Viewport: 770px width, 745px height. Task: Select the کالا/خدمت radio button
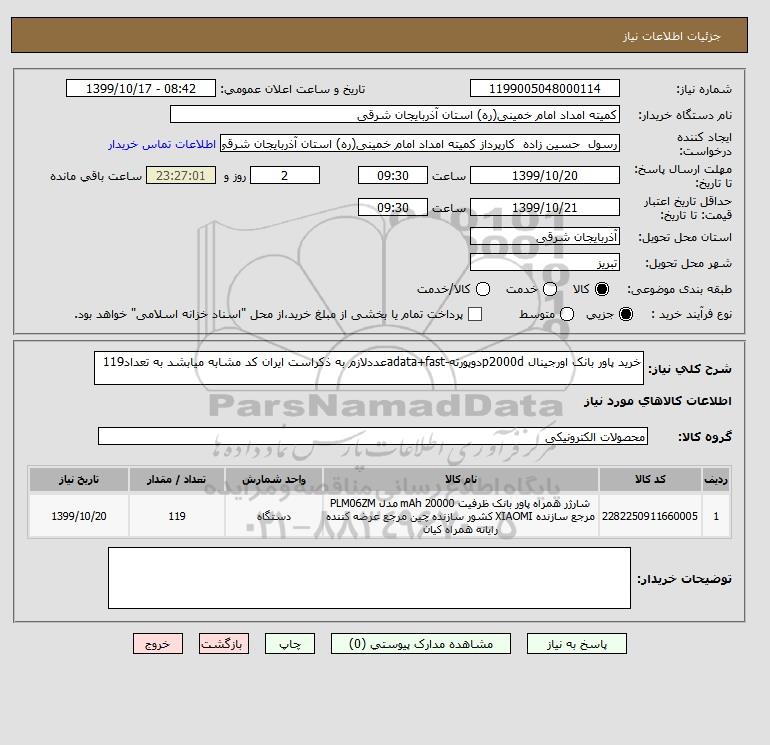[x=483, y=289]
